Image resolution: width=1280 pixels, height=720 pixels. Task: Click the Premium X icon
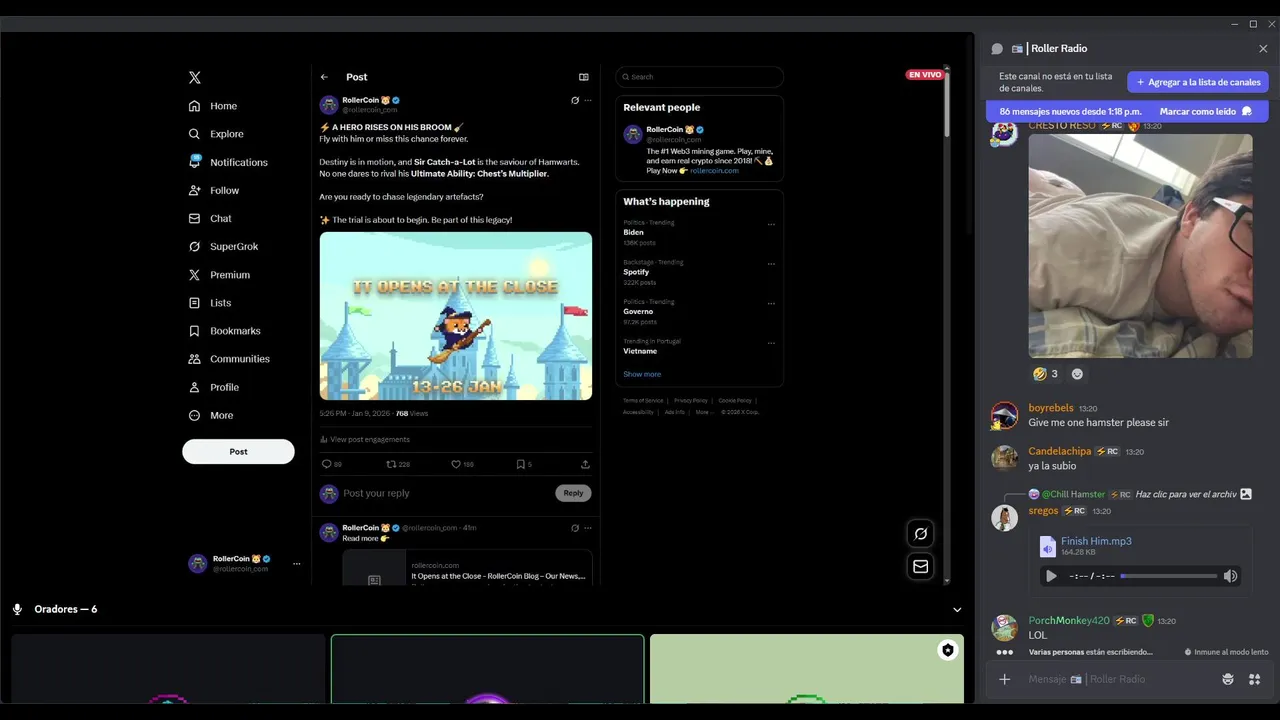(195, 274)
